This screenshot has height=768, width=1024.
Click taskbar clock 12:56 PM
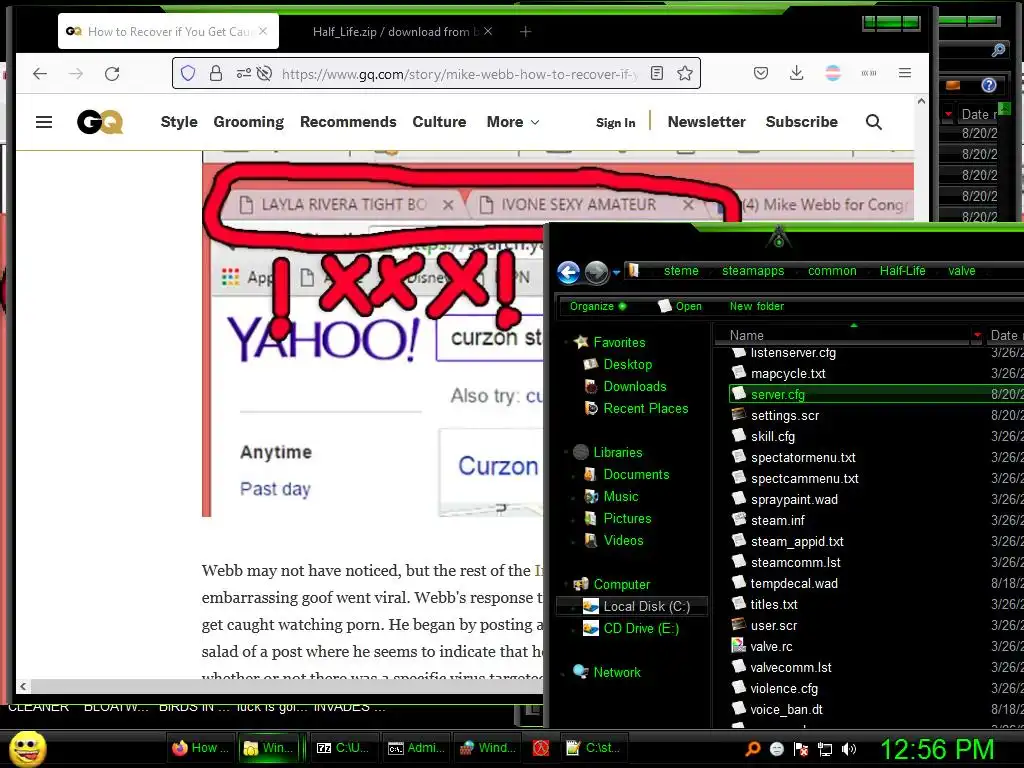pyautogui.click(x=937, y=748)
